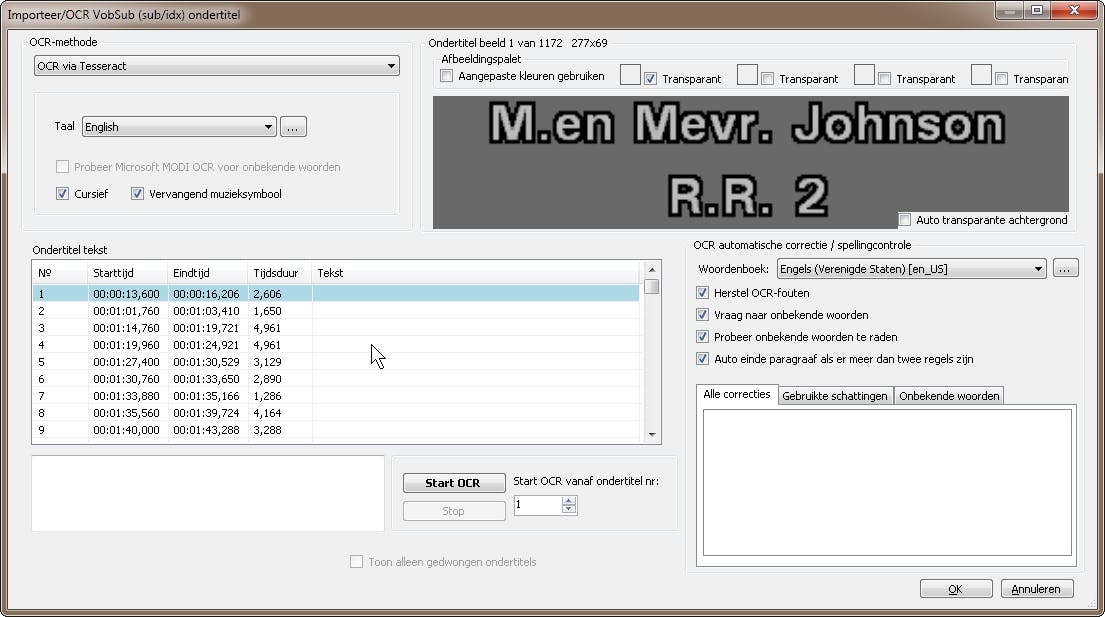Maximize the OCR dialog window
The height and width of the screenshot is (617, 1105).
tap(1037, 10)
